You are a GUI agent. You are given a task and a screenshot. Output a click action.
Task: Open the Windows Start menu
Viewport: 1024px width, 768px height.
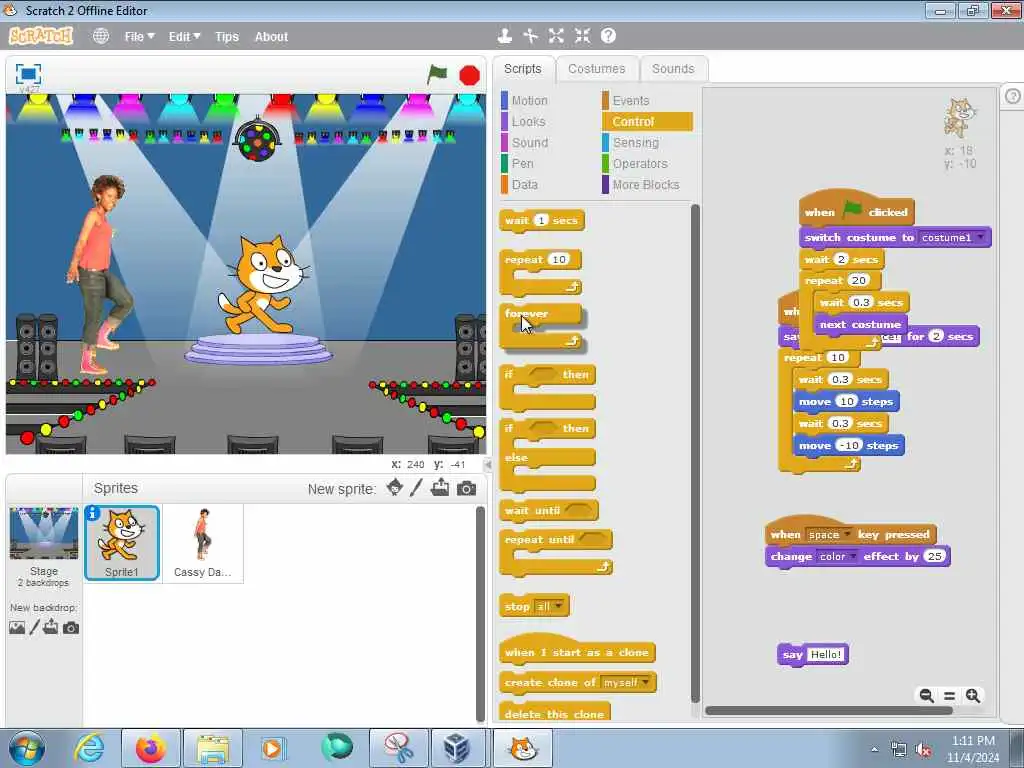tap(27, 748)
